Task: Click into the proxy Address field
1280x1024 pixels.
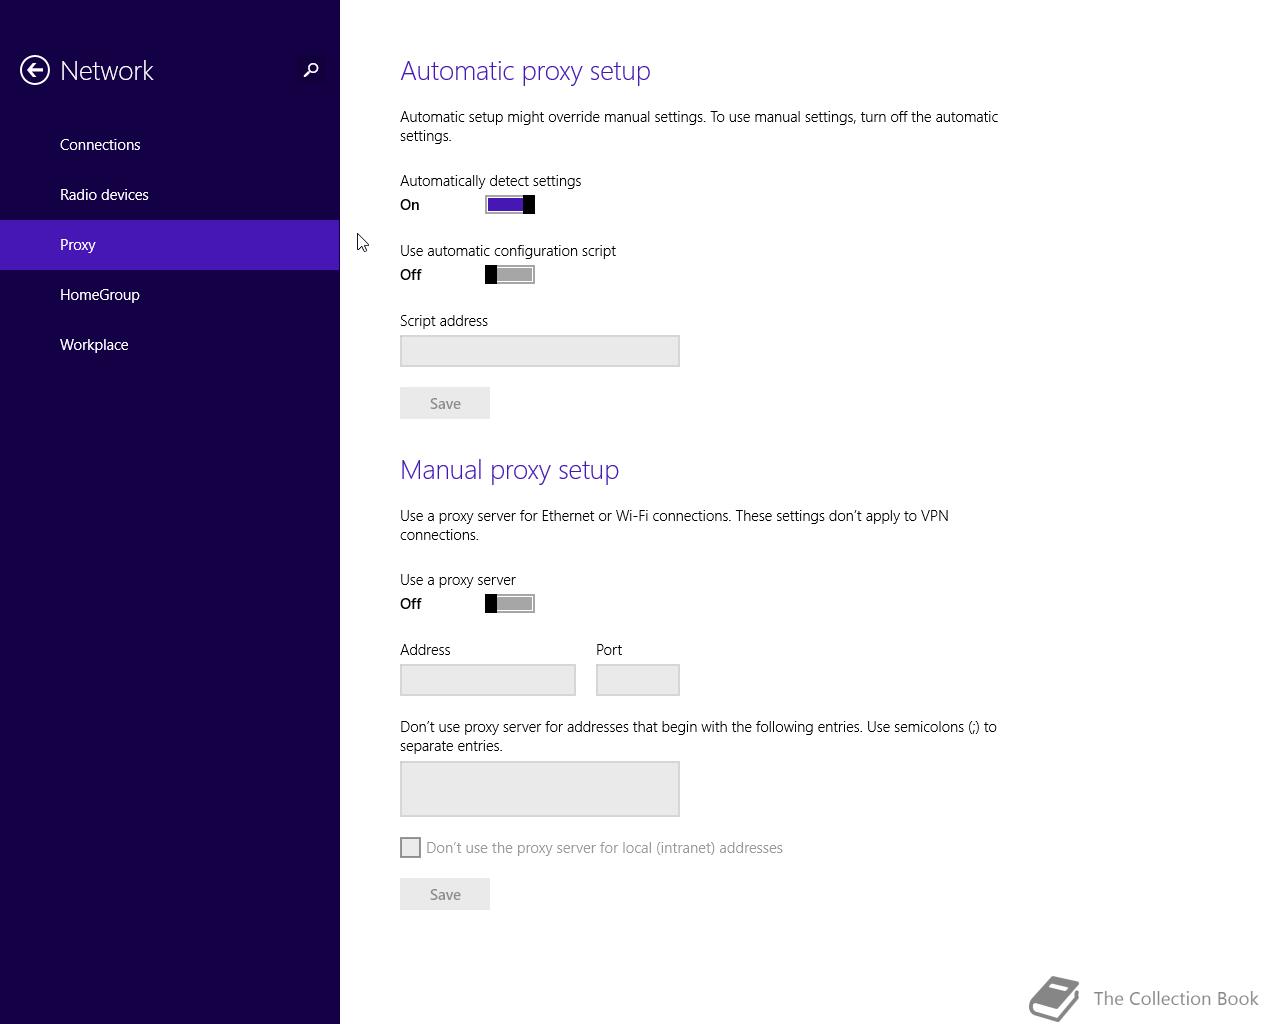Action: pyautogui.click(x=488, y=680)
